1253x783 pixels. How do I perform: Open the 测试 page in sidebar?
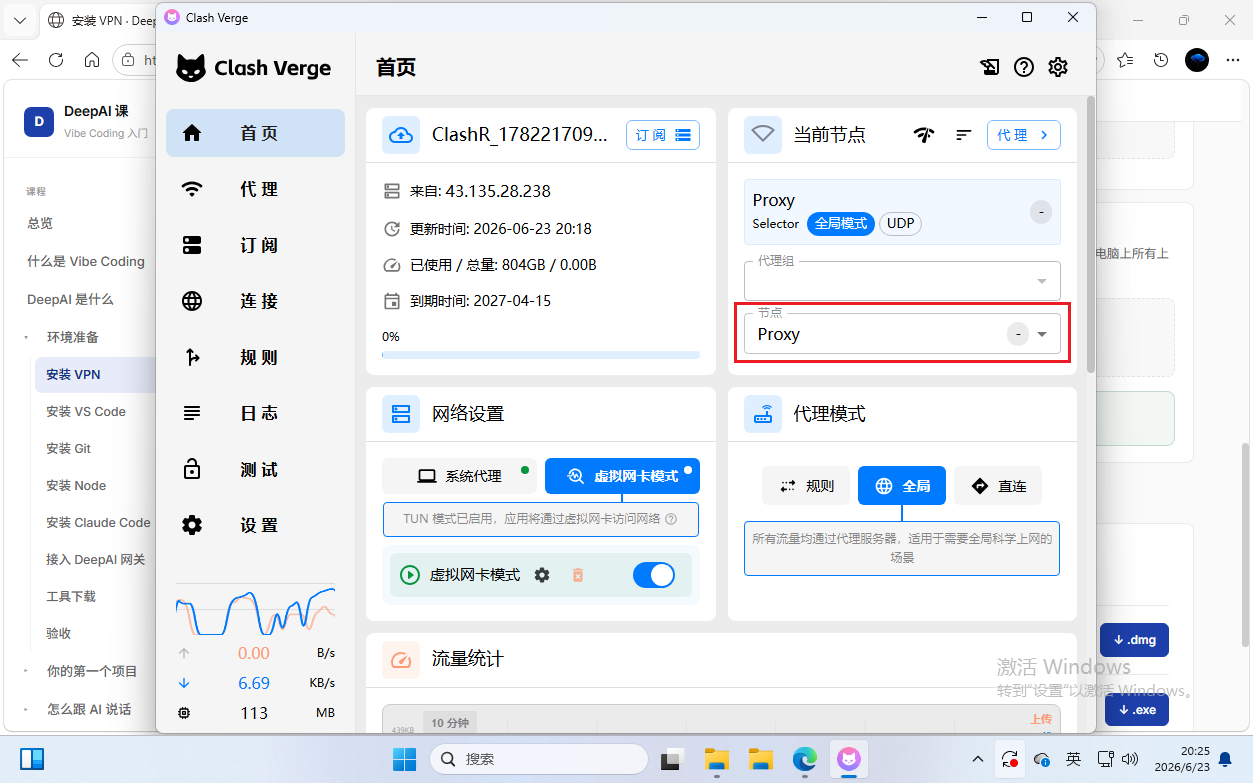(x=255, y=469)
